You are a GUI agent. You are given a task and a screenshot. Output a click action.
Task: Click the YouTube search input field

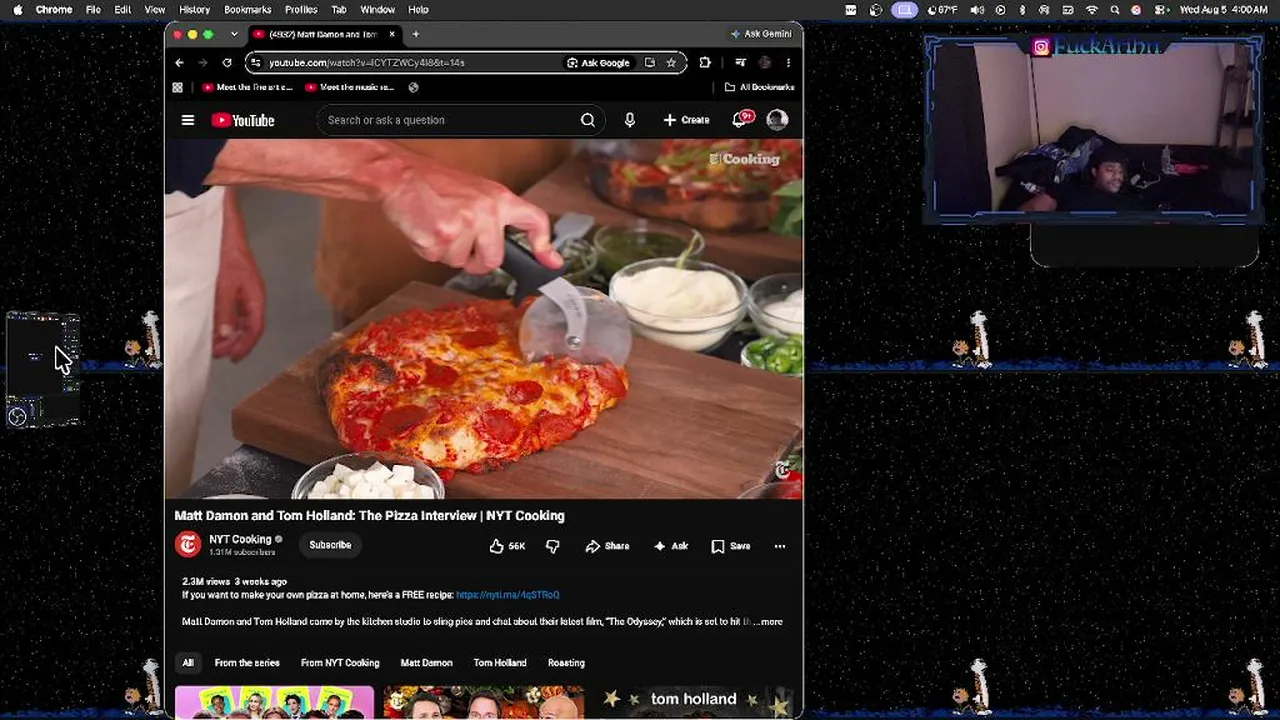point(448,120)
